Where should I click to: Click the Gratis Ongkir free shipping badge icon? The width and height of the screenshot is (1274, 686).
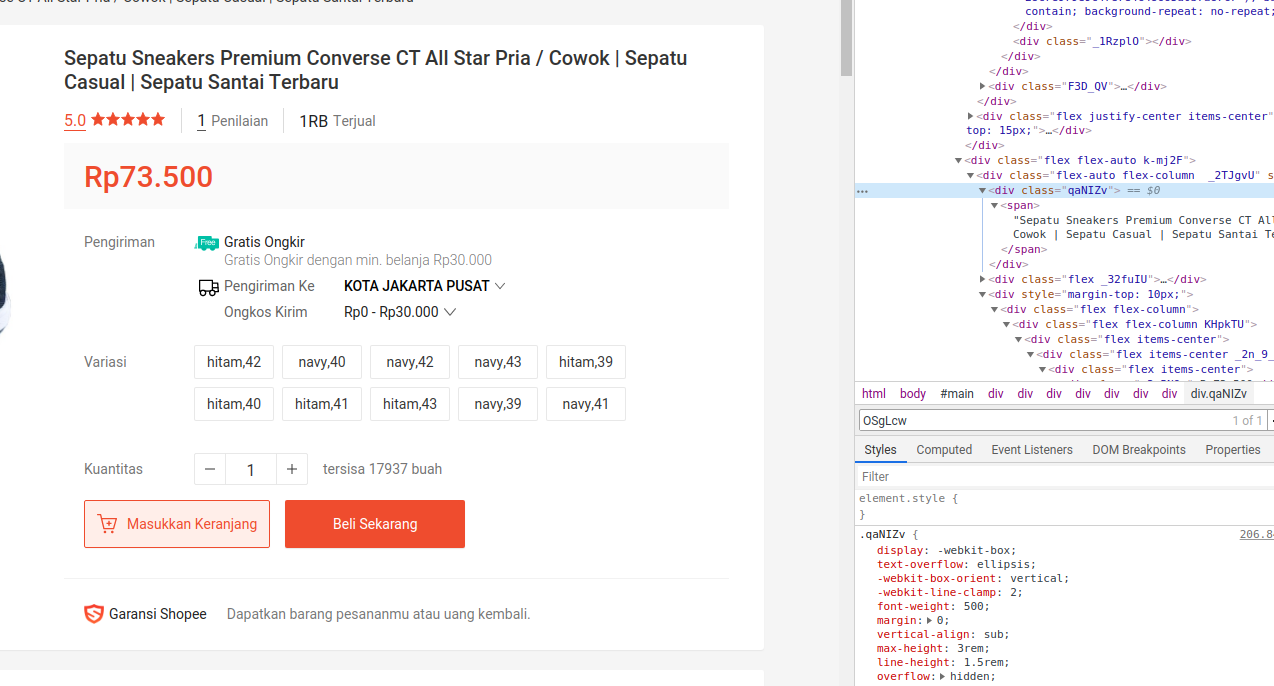[x=207, y=242]
